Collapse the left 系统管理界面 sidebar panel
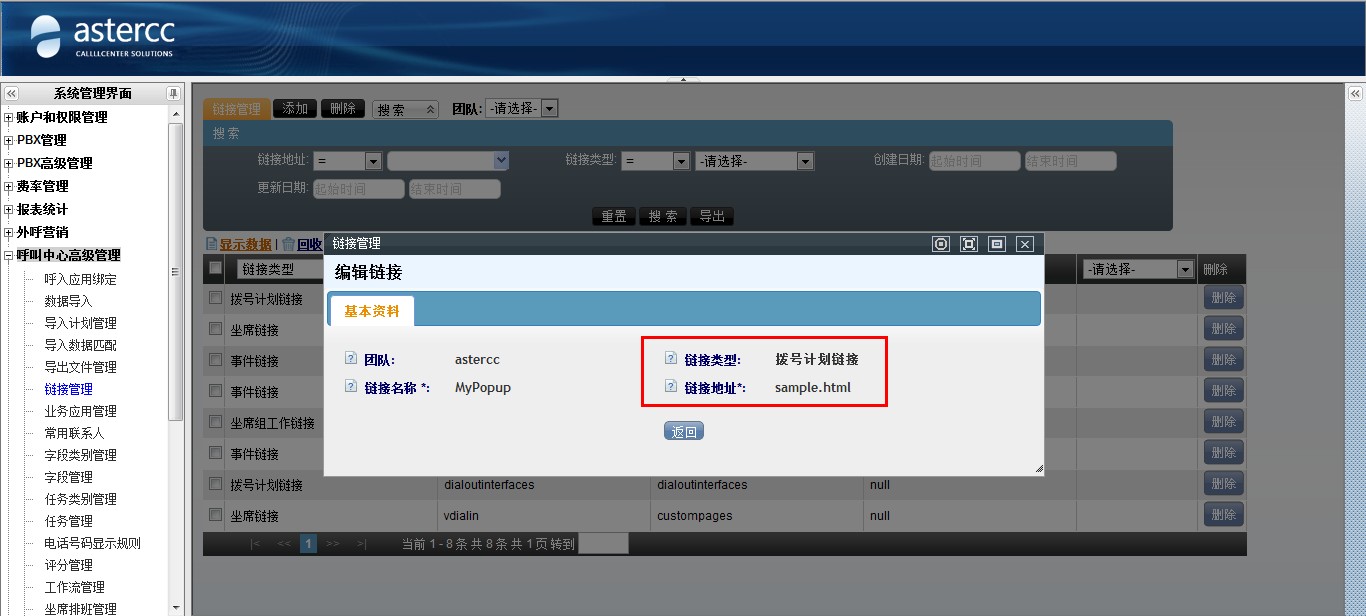This screenshot has height=616, width=1366. [11, 93]
